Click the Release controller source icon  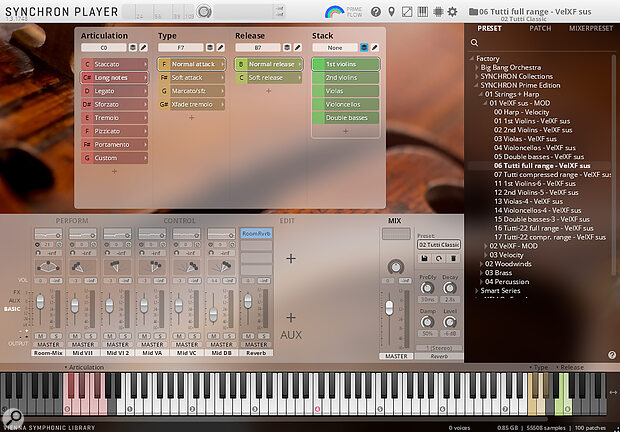(287, 47)
